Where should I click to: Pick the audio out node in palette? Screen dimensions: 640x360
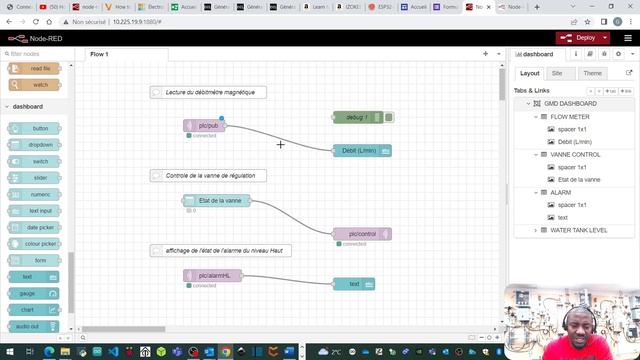tap(34, 327)
